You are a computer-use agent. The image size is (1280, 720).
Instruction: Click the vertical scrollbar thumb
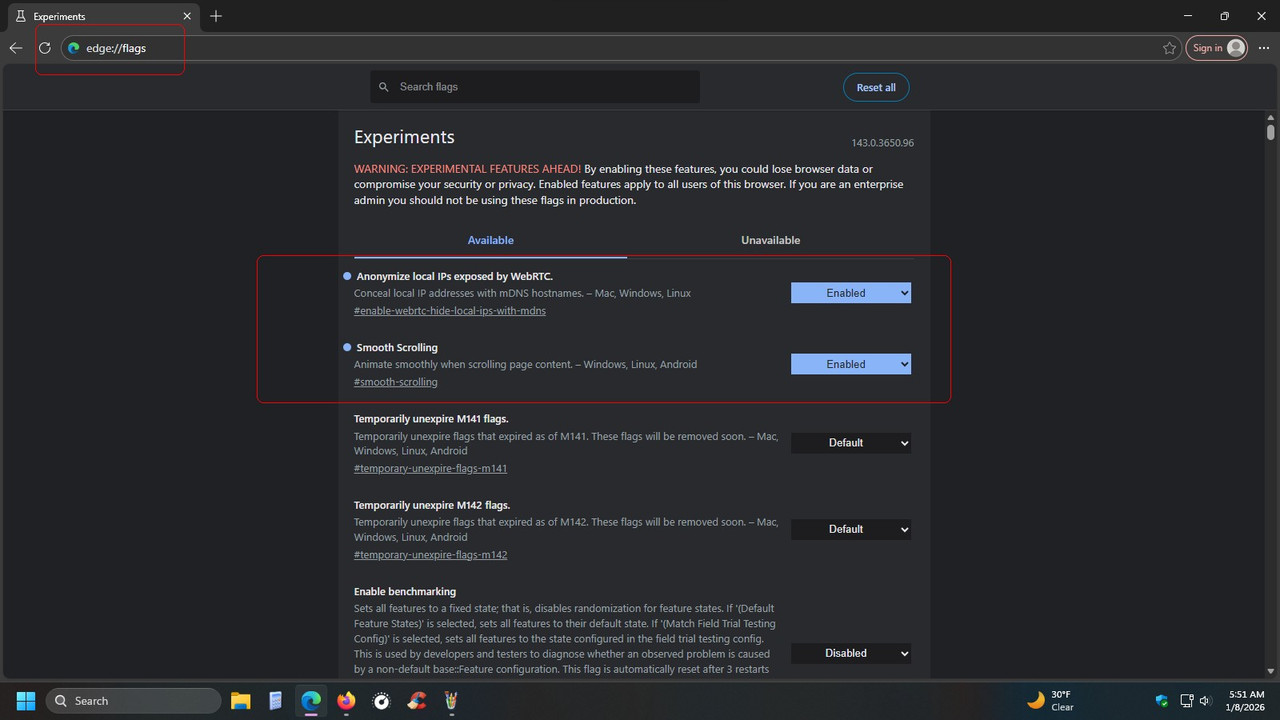coord(1271,132)
